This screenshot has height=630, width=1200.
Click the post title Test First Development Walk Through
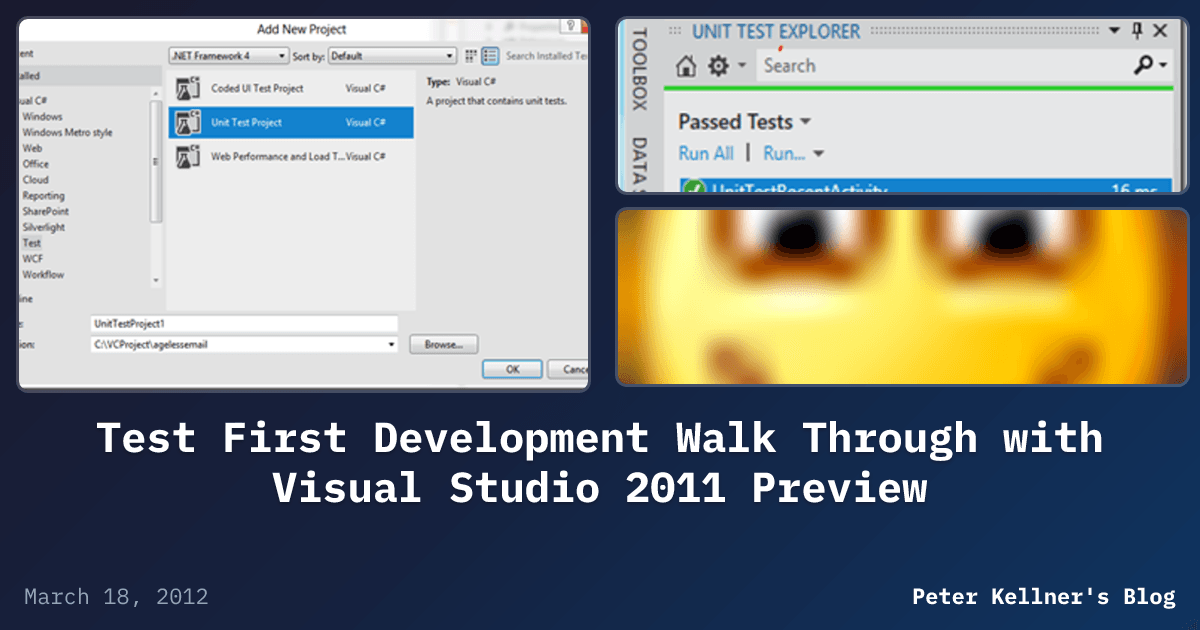coord(600,463)
